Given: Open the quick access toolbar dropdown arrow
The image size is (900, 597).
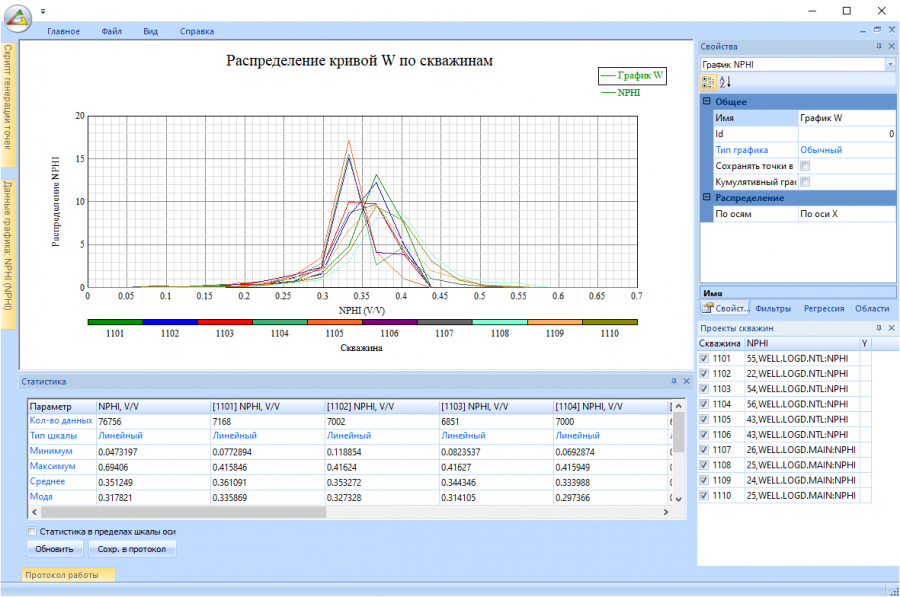Looking at the screenshot, I should tap(43, 11).
